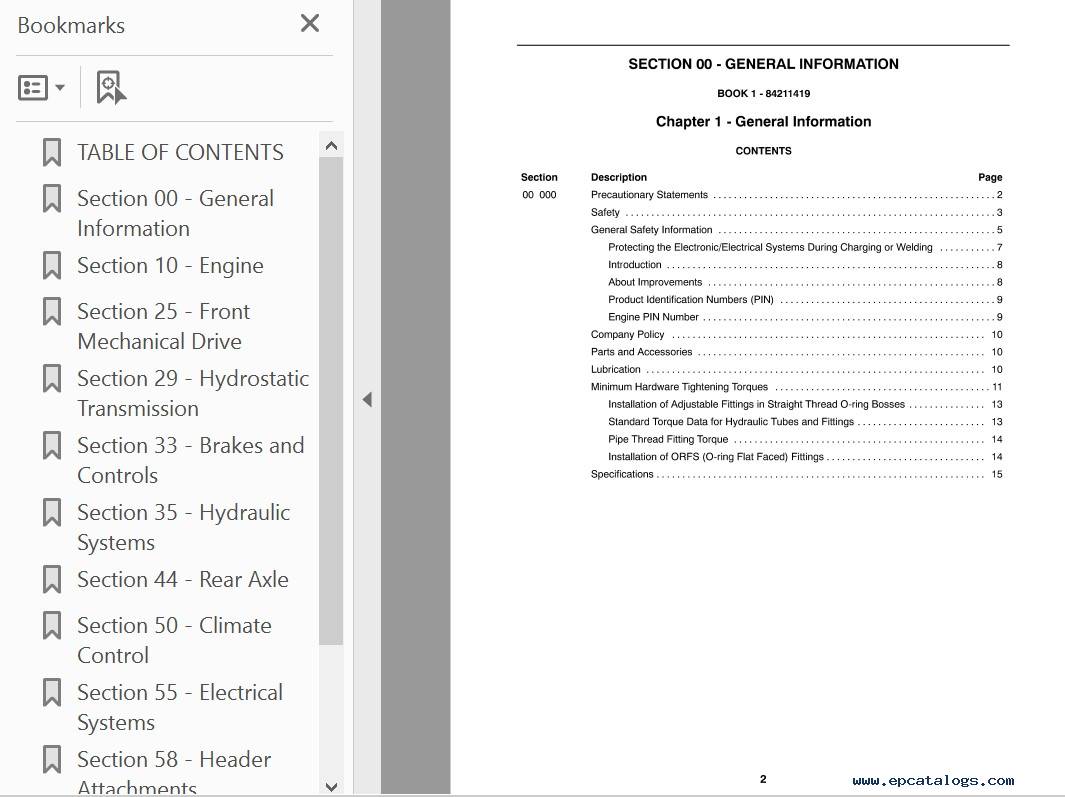This screenshot has height=797, width=1065.
Task: Click the Lubrication contents entry
Action: point(796,370)
